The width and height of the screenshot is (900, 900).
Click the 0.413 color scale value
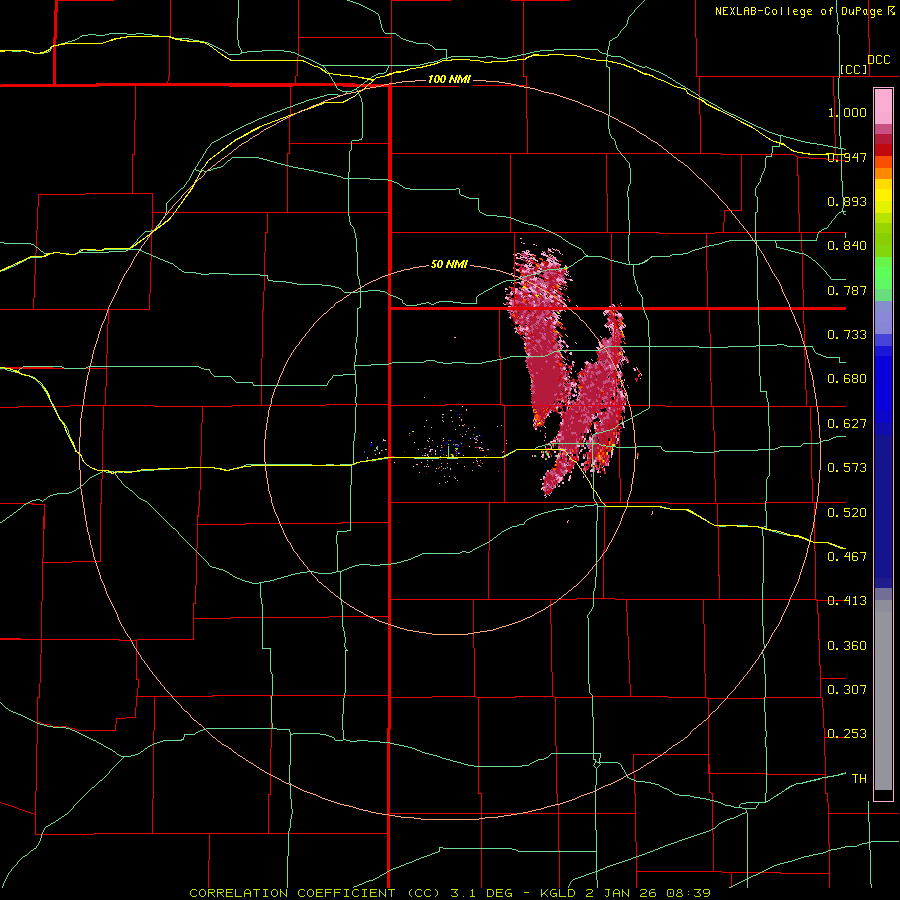[847, 601]
